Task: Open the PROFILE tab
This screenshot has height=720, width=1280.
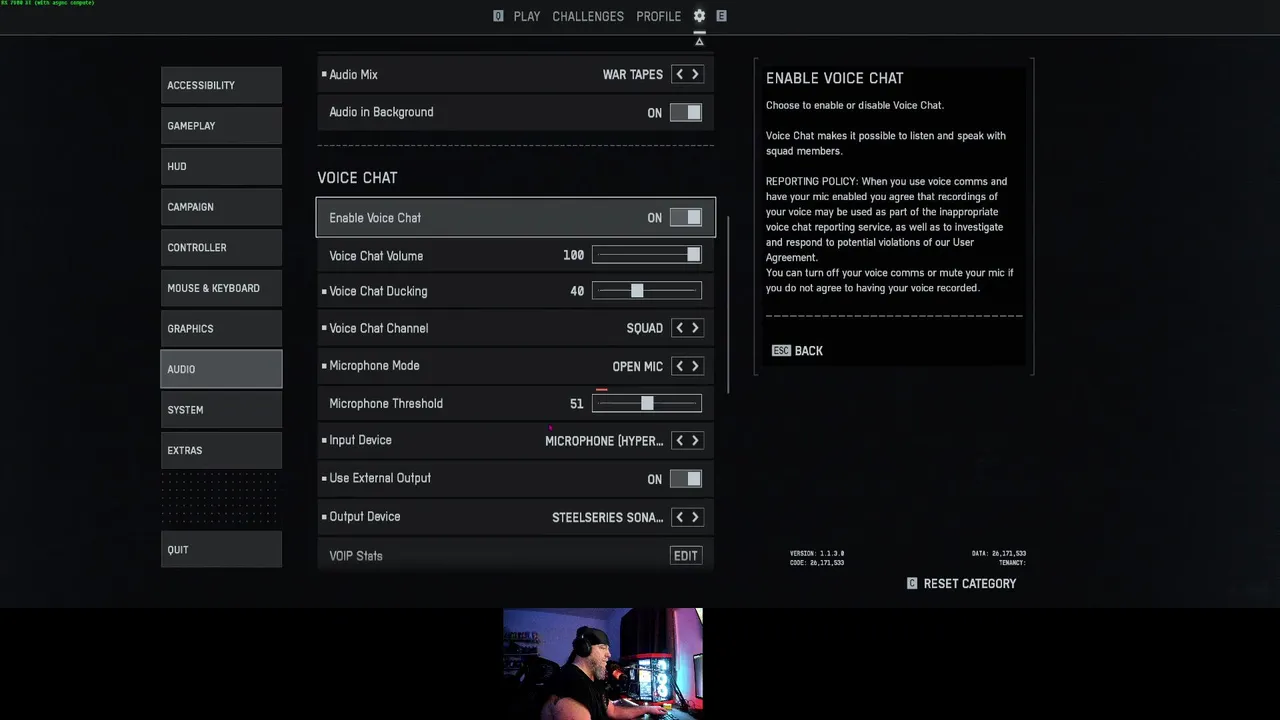Action: 659,16
